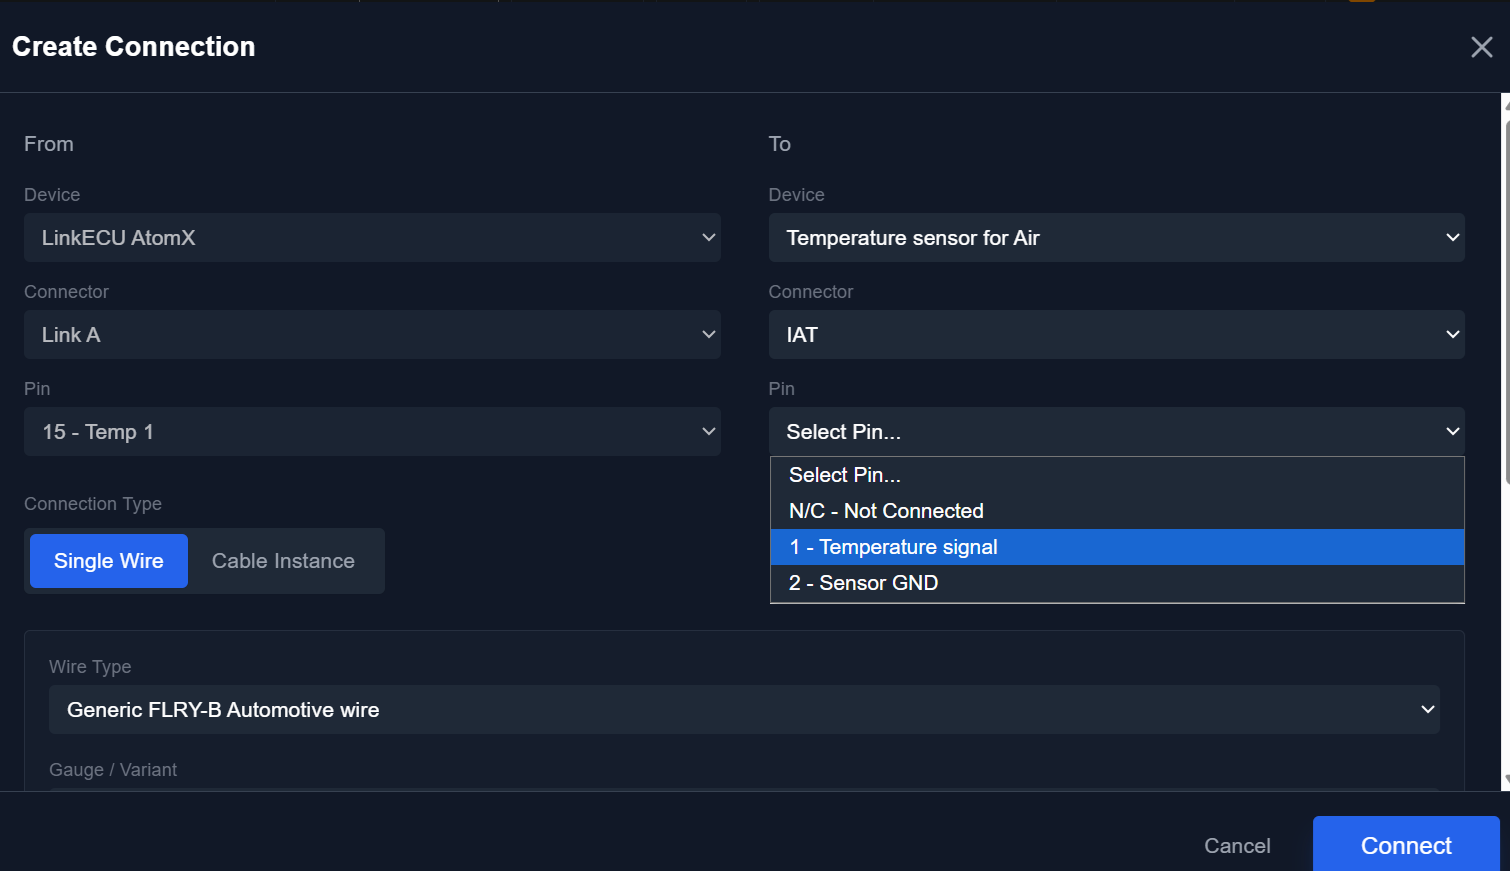Select pin 1 - Temperature signal
This screenshot has width=1510, height=871.
pyautogui.click(x=1117, y=547)
